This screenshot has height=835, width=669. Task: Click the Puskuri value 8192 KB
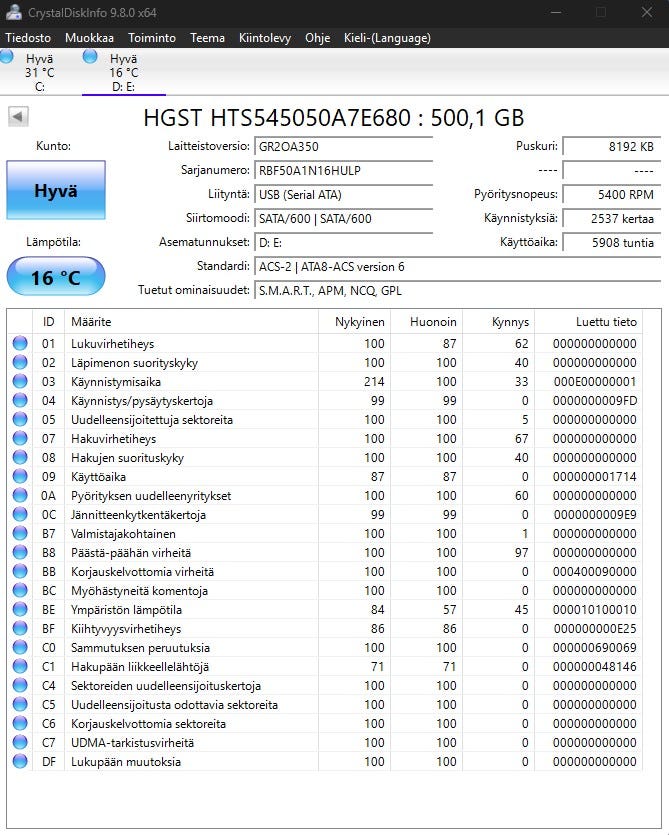pyautogui.click(x=611, y=146)
